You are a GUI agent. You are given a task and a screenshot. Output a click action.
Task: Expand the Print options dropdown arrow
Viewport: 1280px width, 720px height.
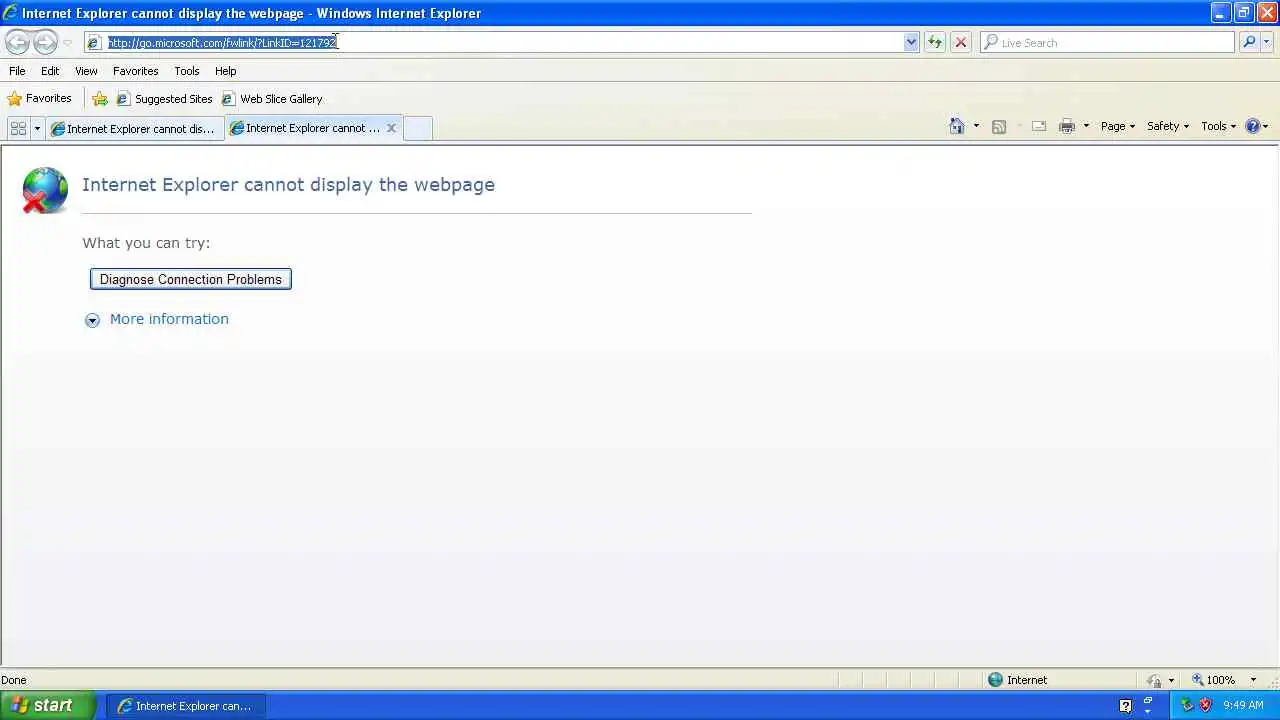(x=1086, y=126)
